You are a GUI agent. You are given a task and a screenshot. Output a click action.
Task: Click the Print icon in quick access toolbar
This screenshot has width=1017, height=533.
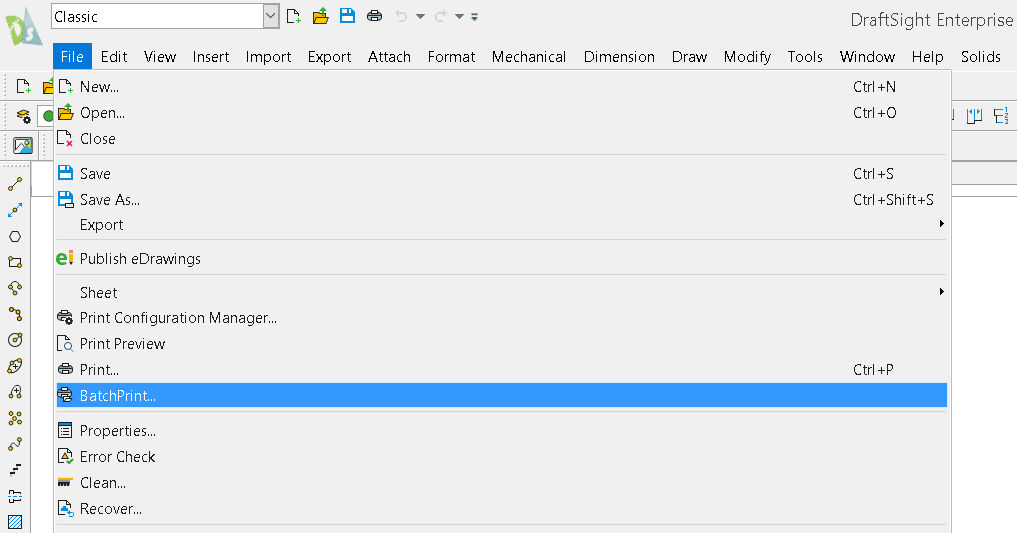pyautogui.click(x=374, y=16)
